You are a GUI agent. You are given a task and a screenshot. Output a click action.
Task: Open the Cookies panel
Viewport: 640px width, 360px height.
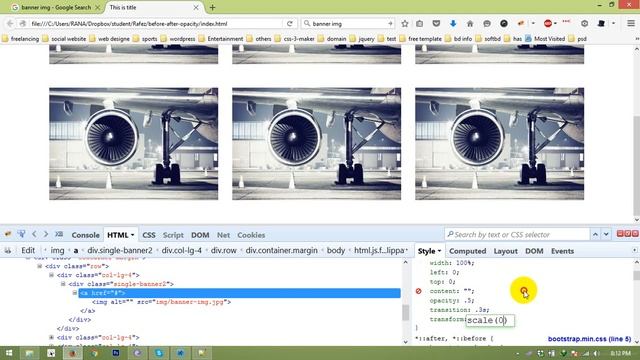point(251,235)
